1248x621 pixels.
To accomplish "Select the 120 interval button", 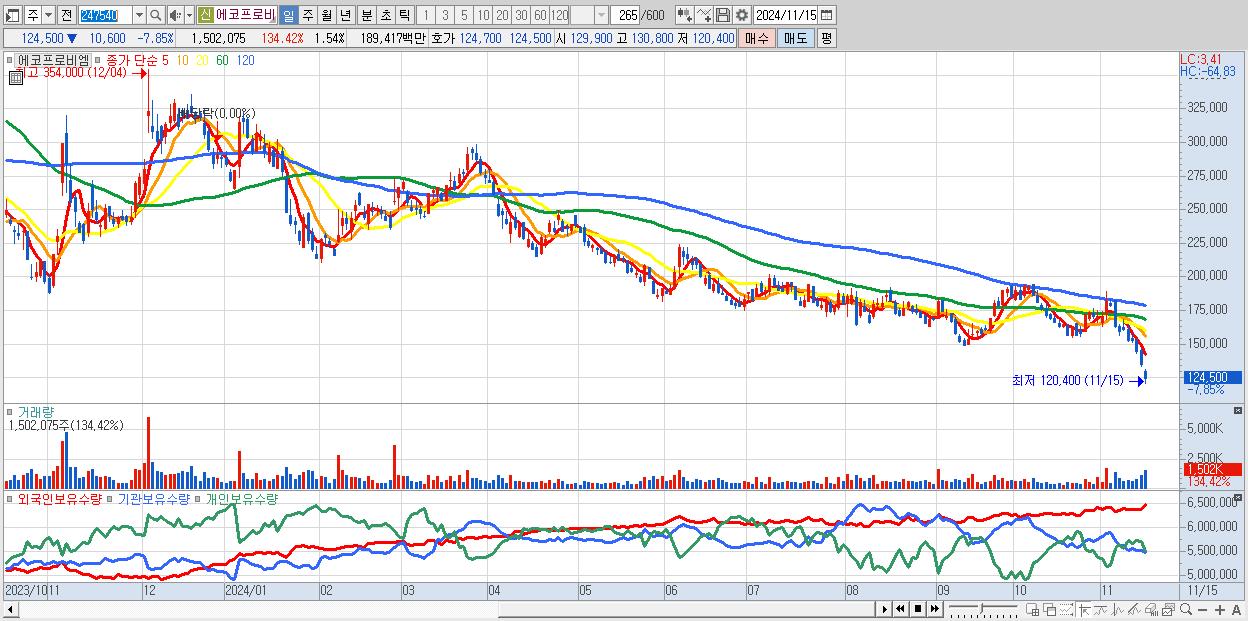I will [559, 15].
